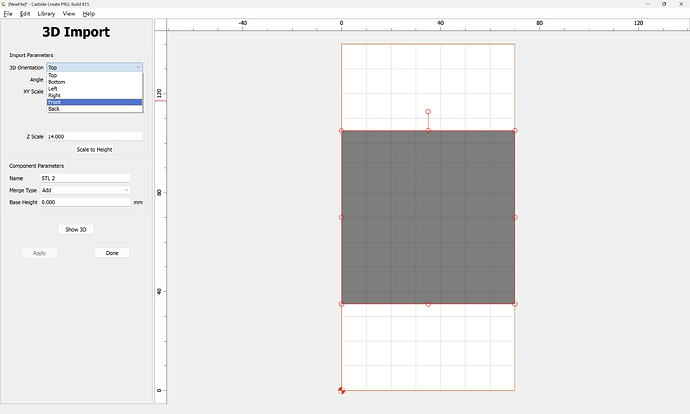Open the Help menu
Viewport: 690px width, 414px height.
[88, 14]
